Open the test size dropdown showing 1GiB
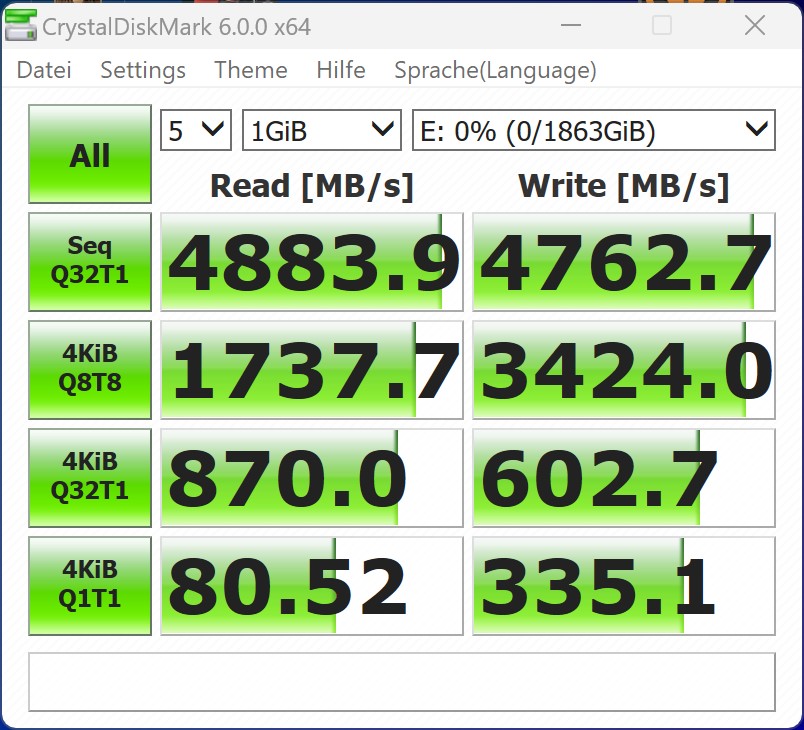Image resolution: width=804 pixels, height=730 pixels. [x=321, y=130]
